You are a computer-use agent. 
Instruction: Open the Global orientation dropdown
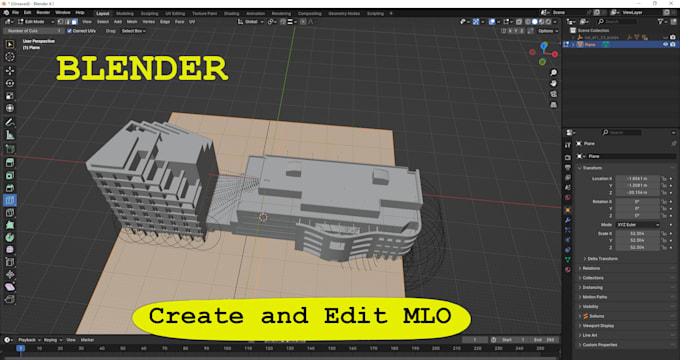point(251,22)
